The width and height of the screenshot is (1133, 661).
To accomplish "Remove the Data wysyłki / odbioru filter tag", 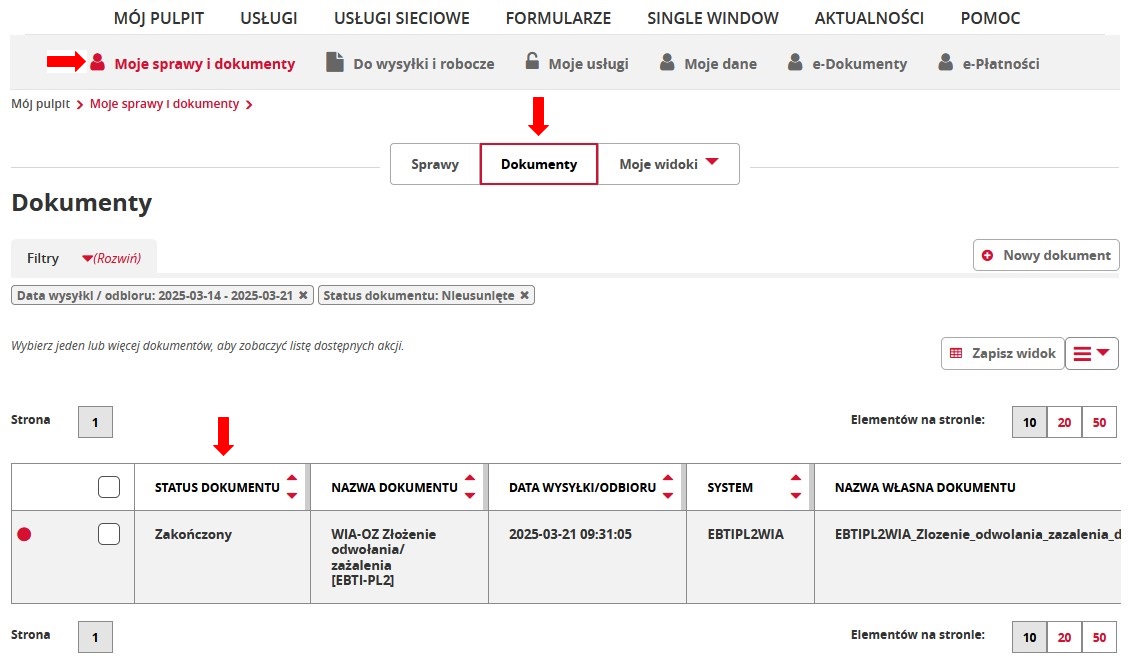I will (x=304, y=295).
